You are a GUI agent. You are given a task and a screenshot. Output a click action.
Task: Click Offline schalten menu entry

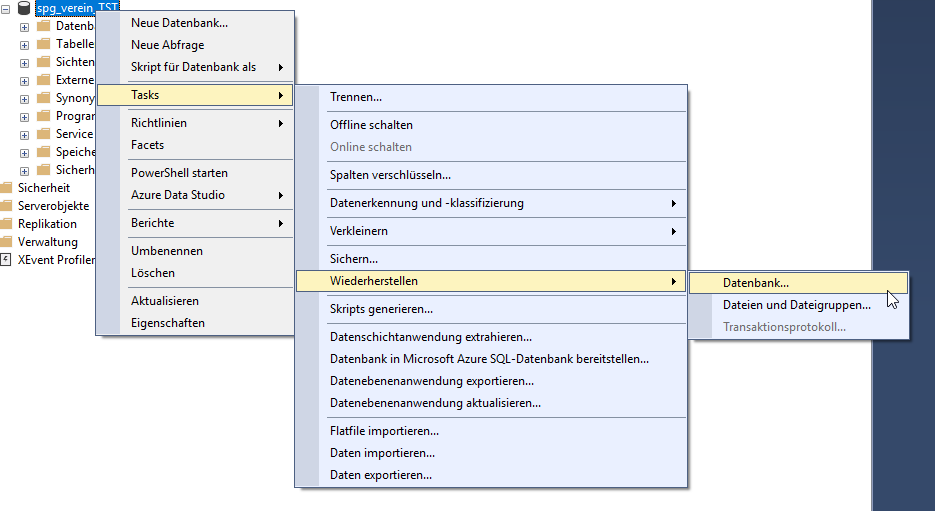click(x=371, y=125)
